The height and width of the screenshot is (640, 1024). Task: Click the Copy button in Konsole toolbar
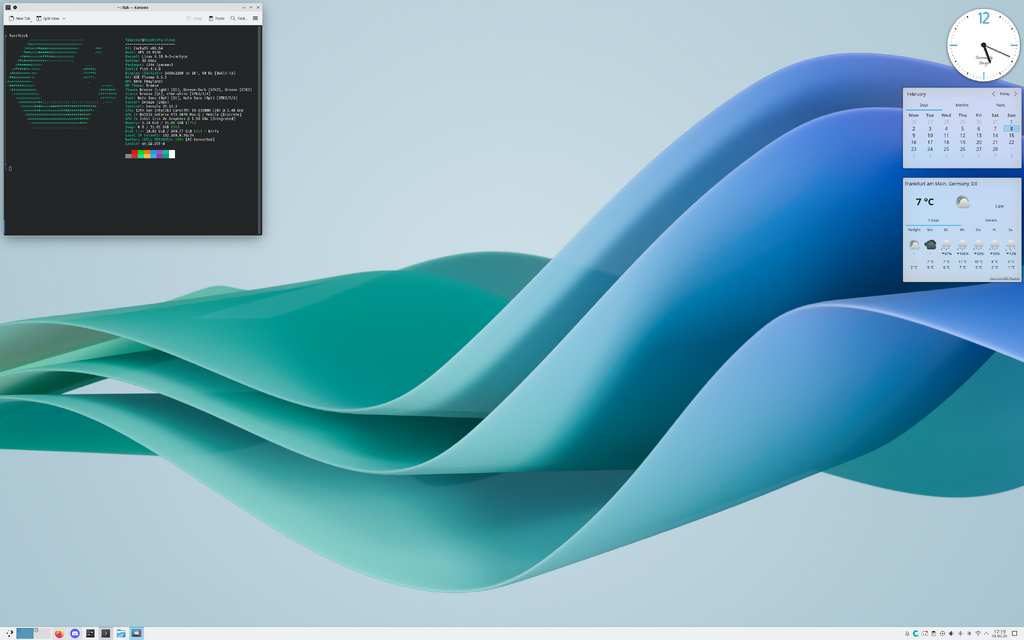point(194,18)
